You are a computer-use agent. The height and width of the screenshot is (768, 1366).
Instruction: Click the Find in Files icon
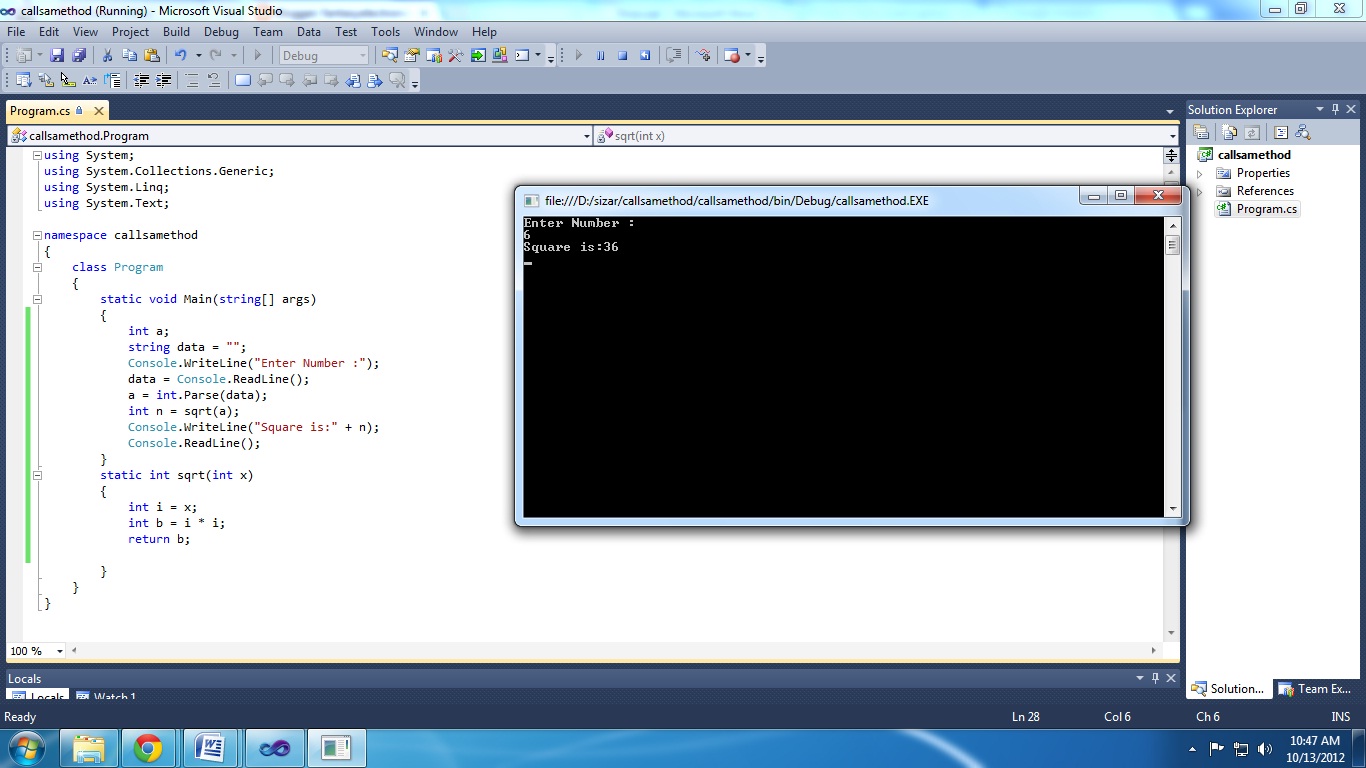[389, 56]
